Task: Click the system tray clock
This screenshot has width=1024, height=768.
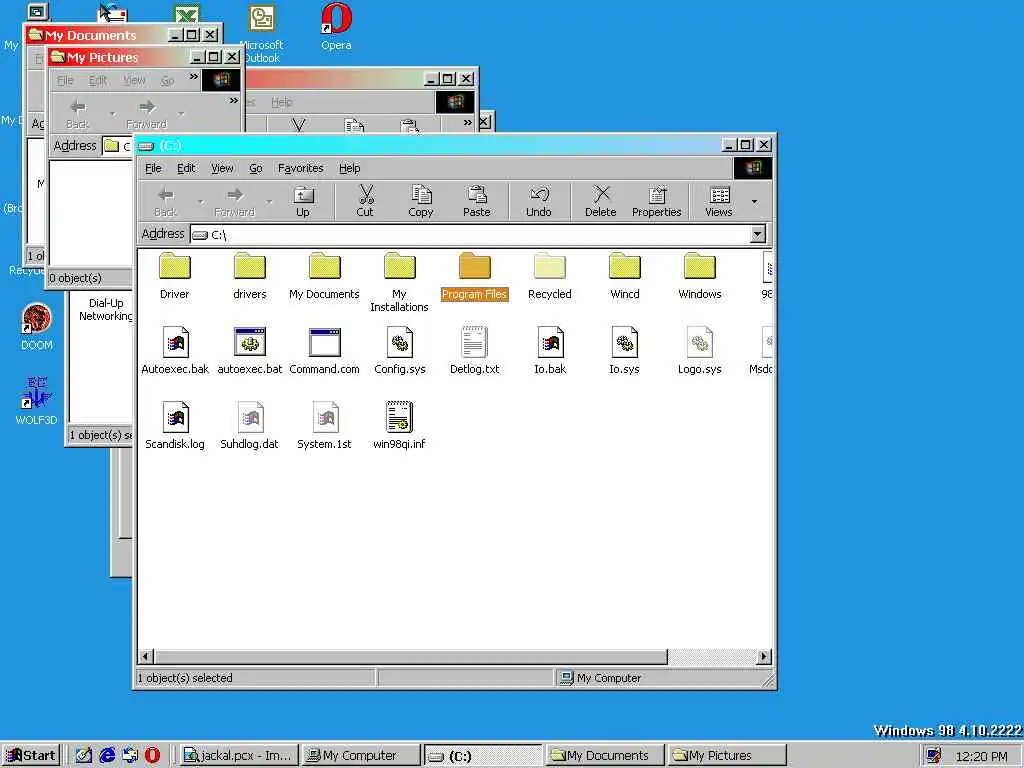Action: 982,756
